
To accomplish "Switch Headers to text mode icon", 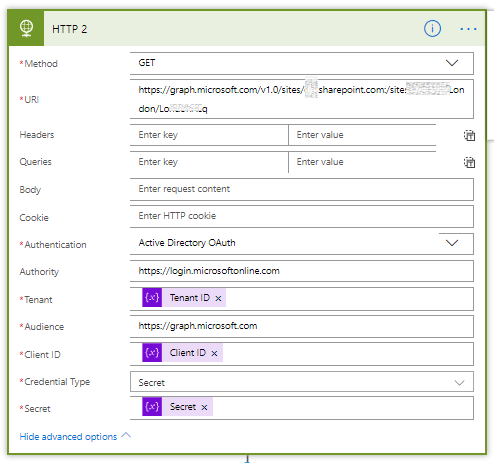I will [x=469, y=135].
